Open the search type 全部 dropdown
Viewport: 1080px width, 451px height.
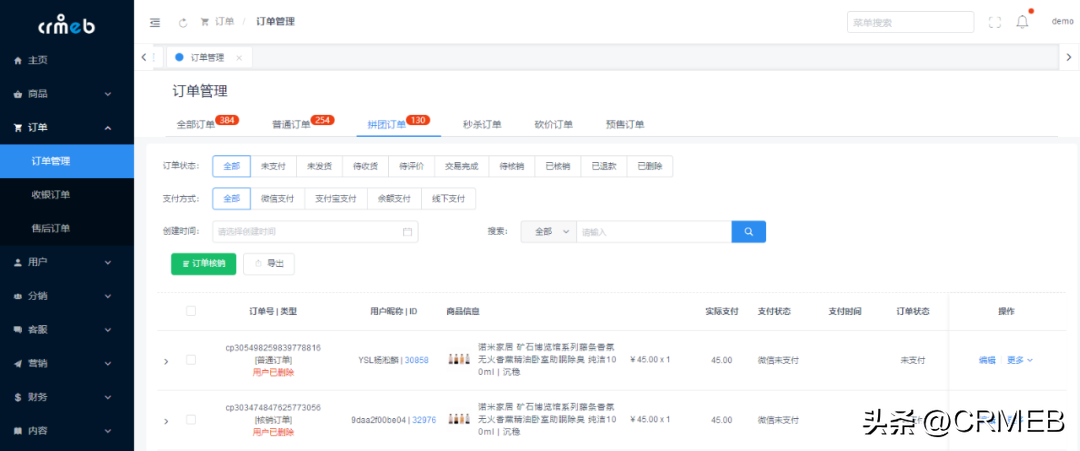[x=549, y=232]
